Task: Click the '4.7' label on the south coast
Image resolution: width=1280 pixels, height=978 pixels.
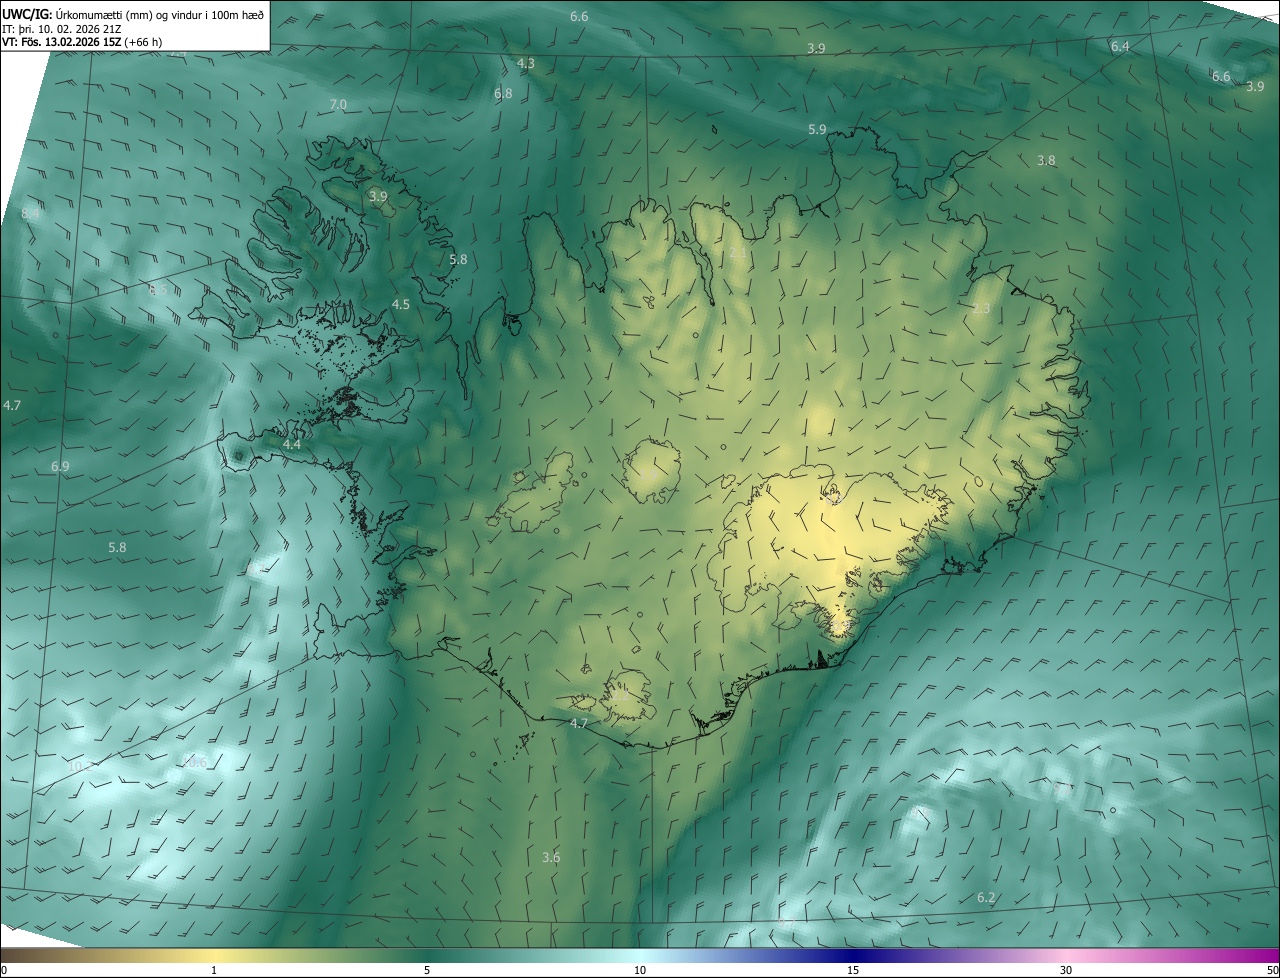Action: (x=579, y=722)
